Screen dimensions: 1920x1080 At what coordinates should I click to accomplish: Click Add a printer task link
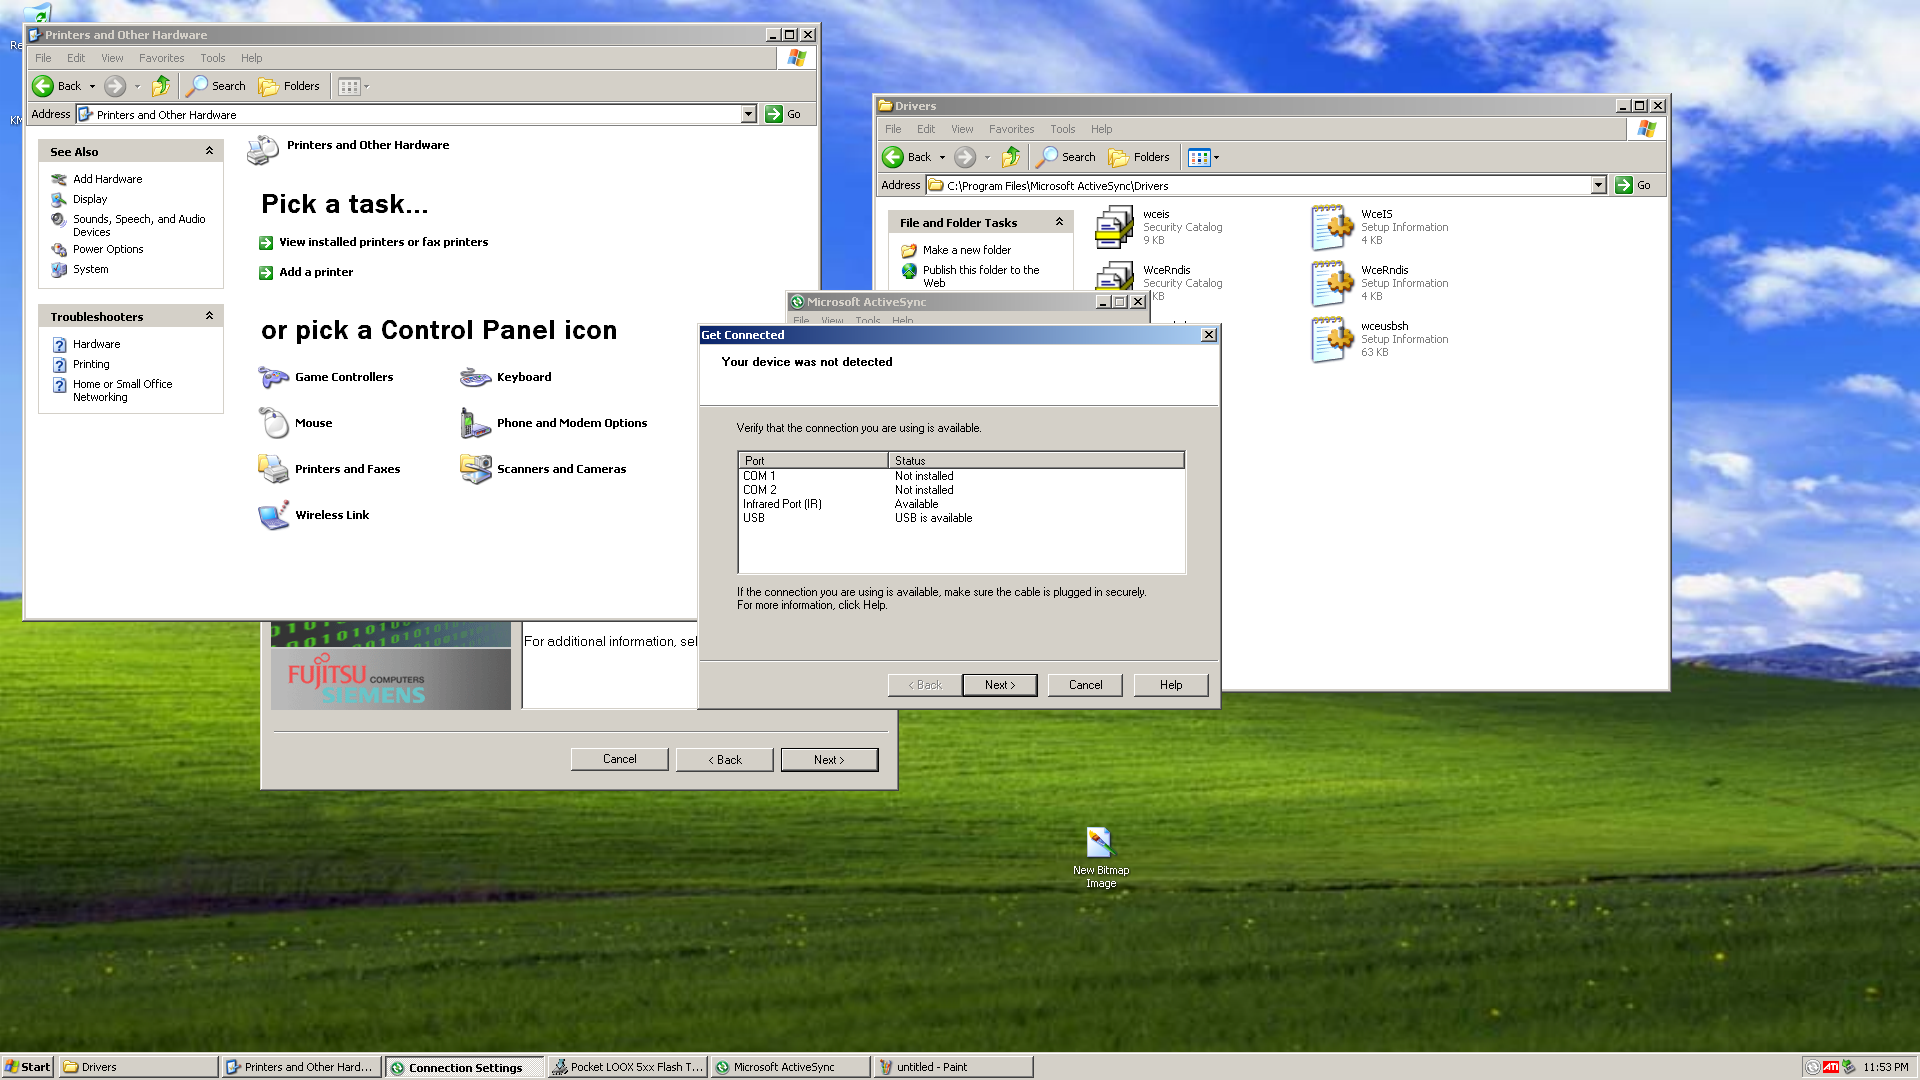(x=316, y=272)
